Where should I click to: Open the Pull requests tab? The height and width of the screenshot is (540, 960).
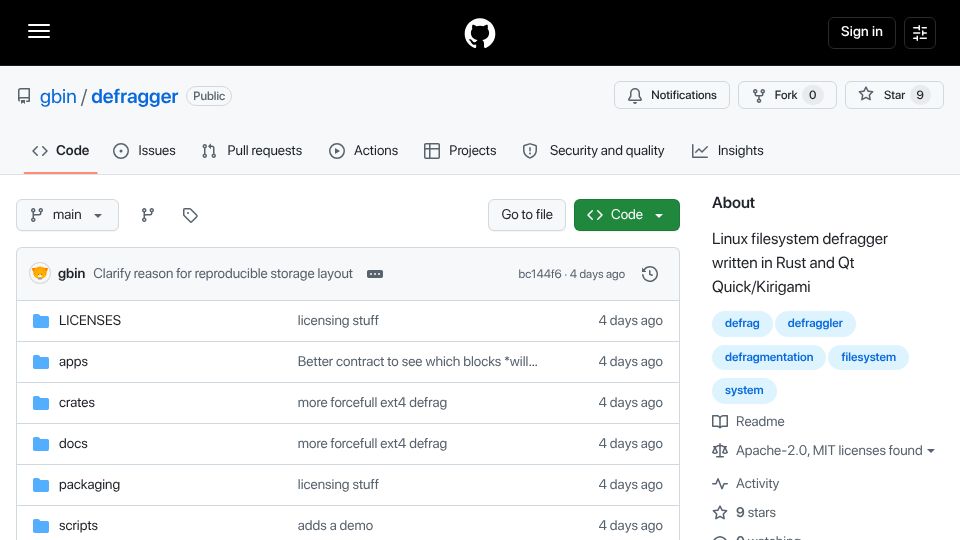(x=252, y=151)
